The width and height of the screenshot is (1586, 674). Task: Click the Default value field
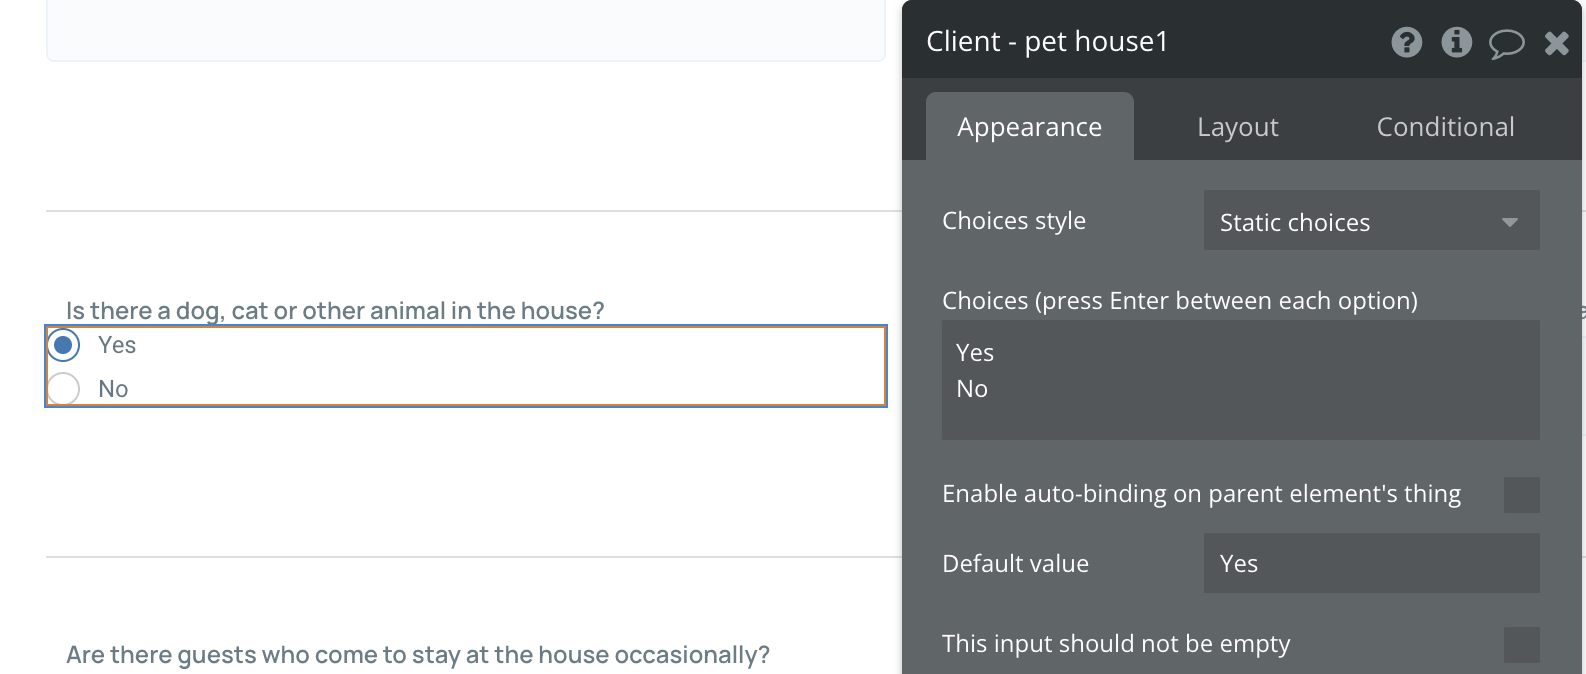coord(1370,563)
